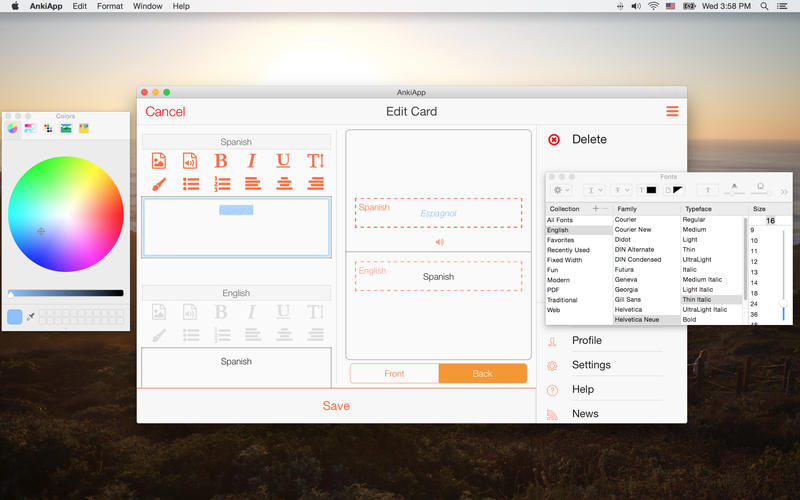The image size is (800, 500).
Task: Switch to the color palettes tab
Action: (48, 128)
